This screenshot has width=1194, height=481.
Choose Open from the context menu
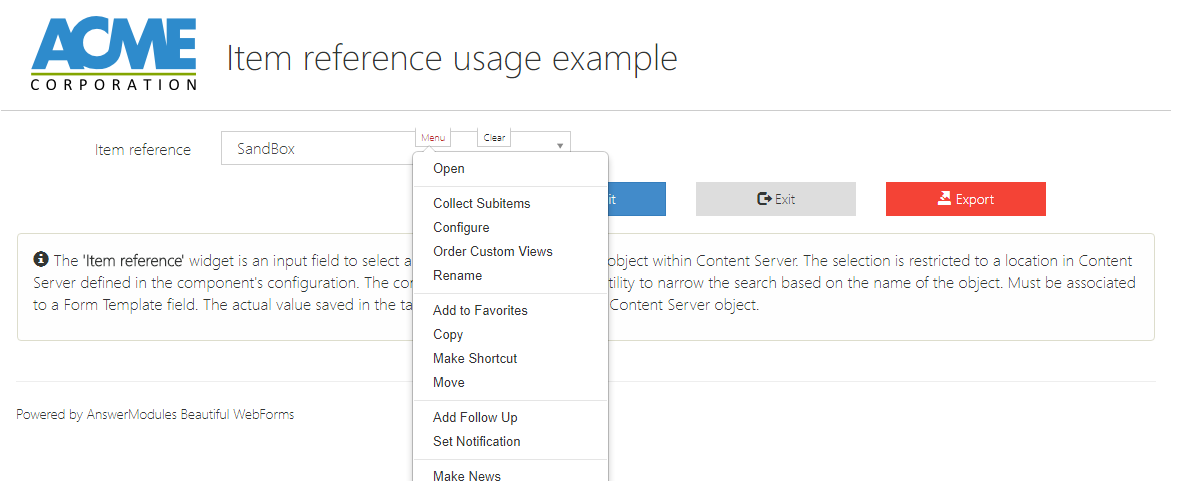[x=449, y=169]
